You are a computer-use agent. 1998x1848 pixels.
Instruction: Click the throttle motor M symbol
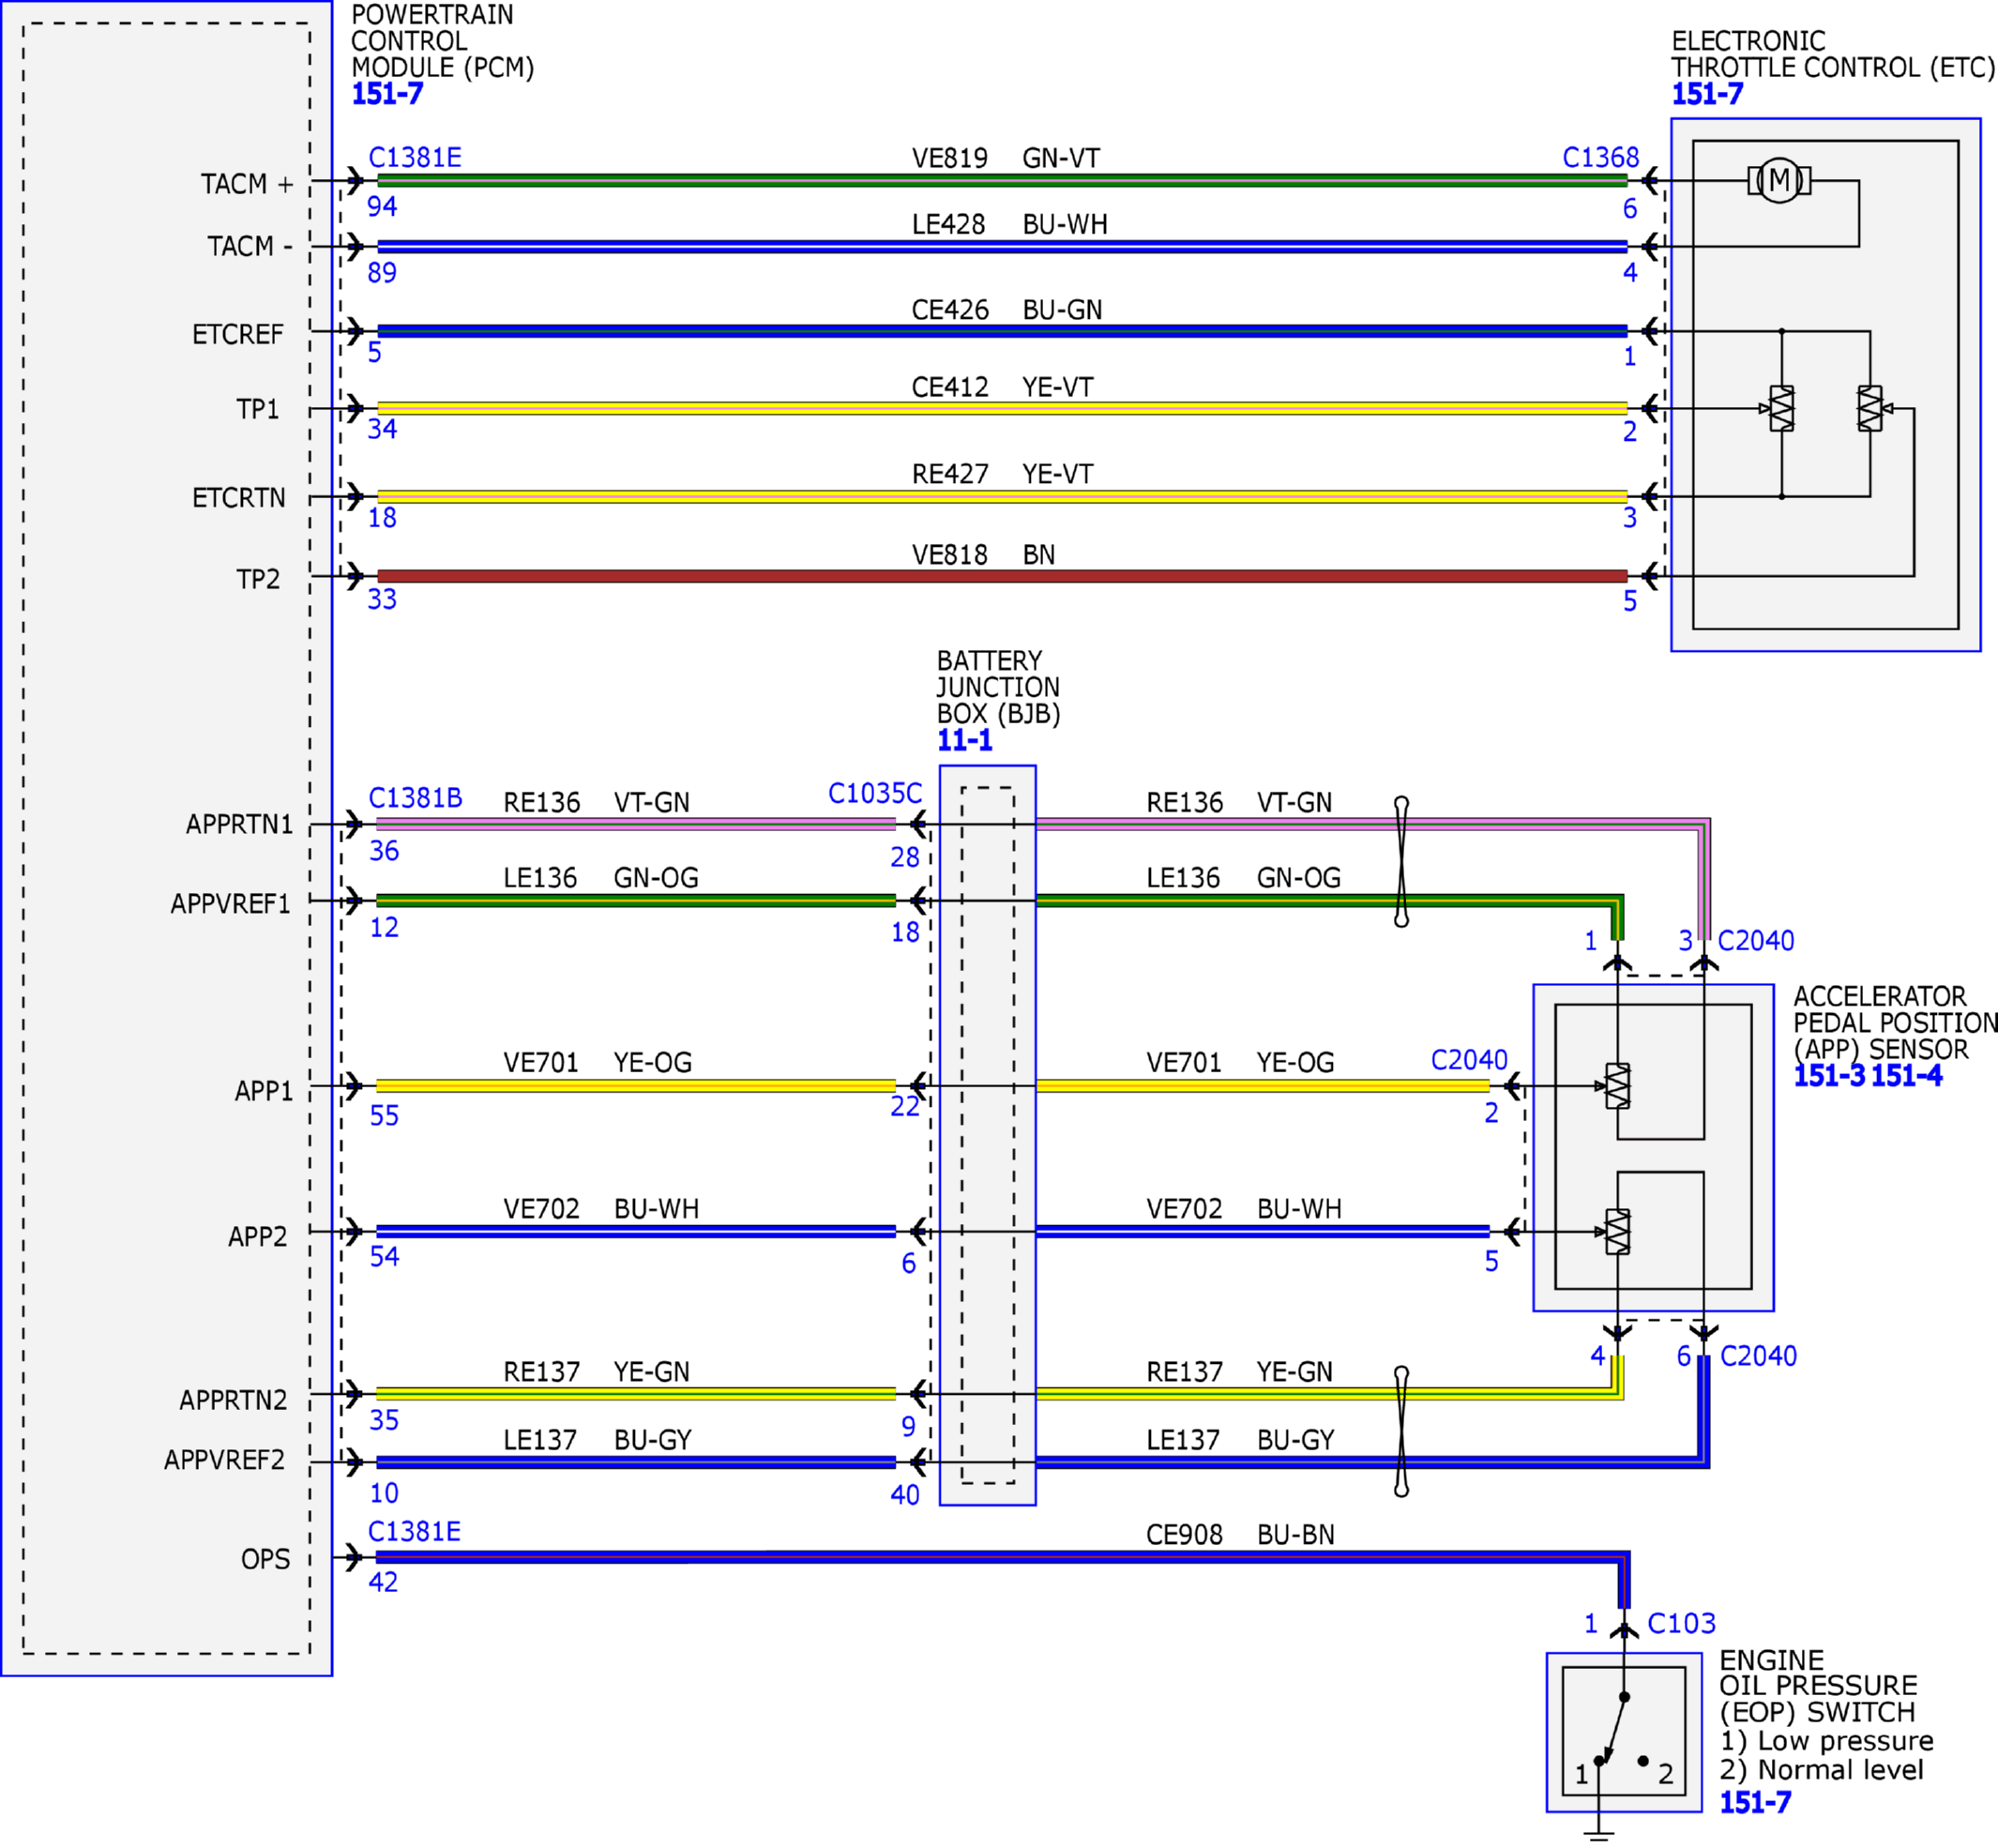click(1779, 181)
